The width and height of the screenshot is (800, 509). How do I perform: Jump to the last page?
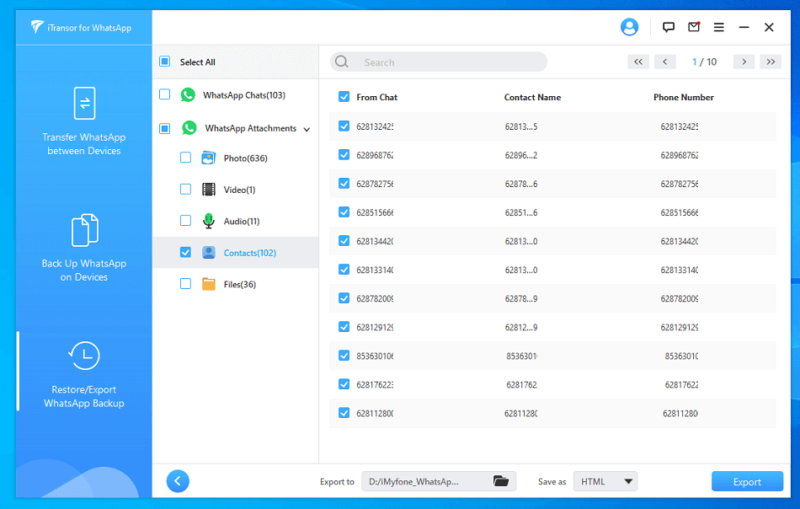(770, 62)
